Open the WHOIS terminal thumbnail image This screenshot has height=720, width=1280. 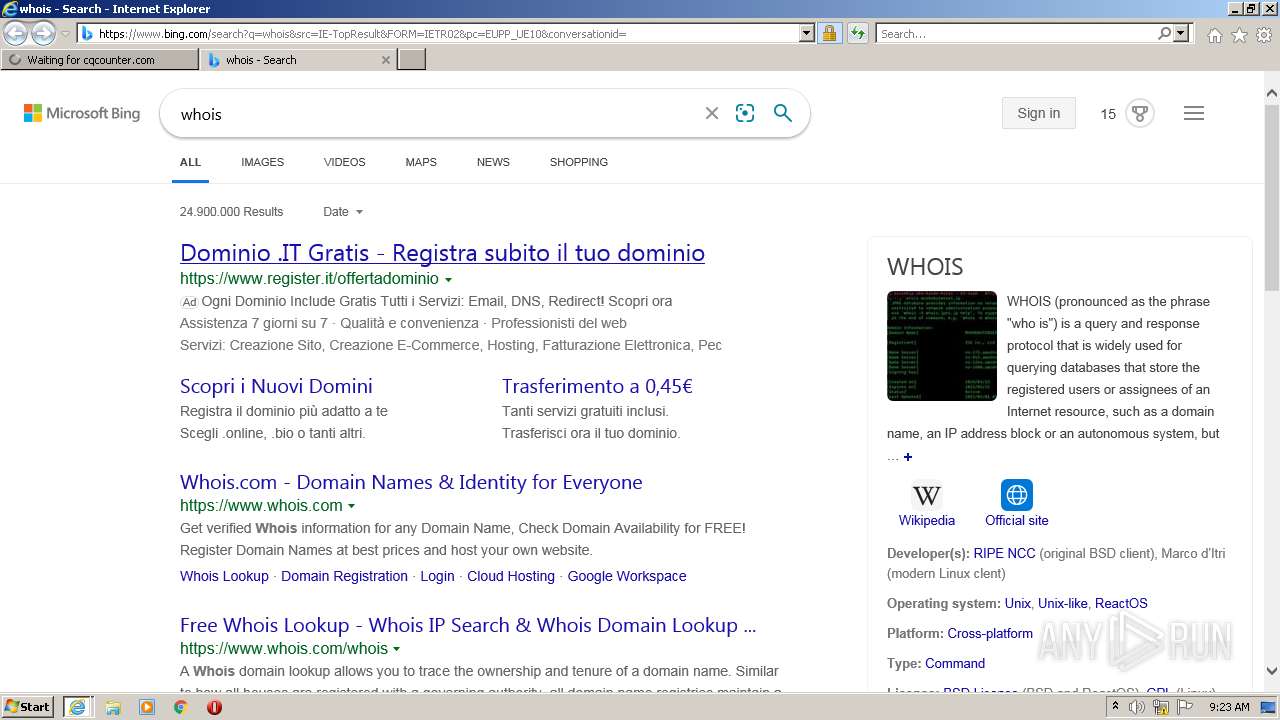941,346
